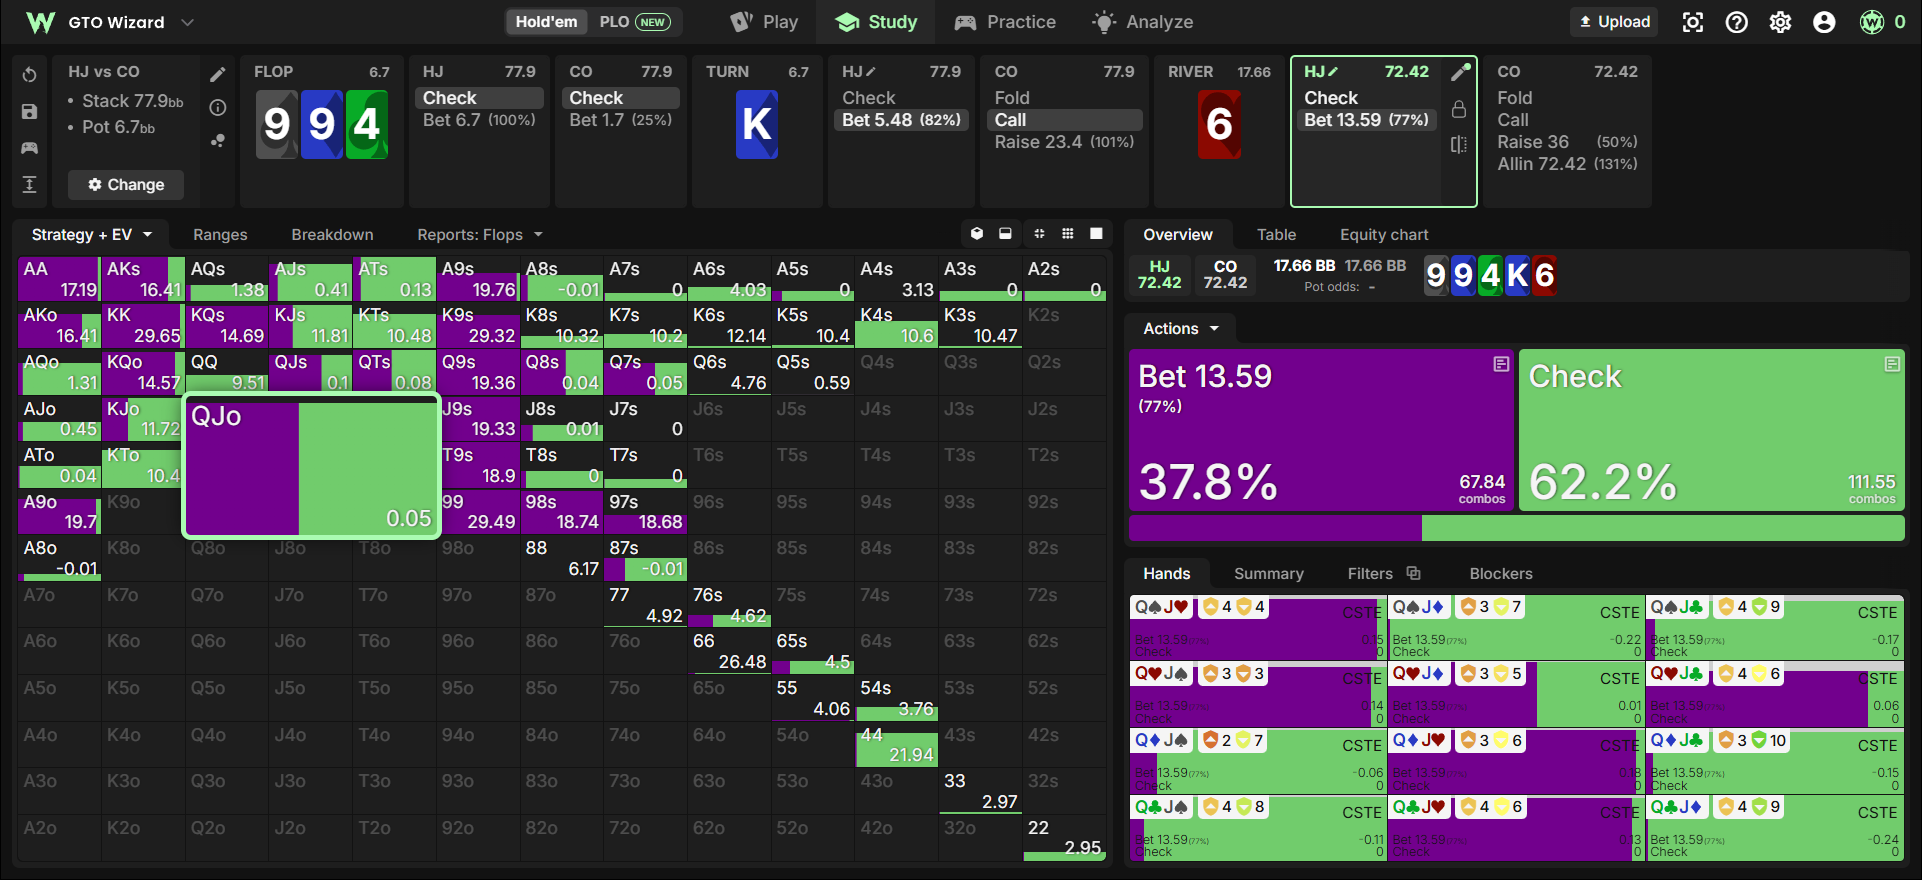Image resolution: width=1922 pixels, height=880 pixels.
Task: Toggle the lock icon on river HJ card
Action: (x=1459, y=109)
